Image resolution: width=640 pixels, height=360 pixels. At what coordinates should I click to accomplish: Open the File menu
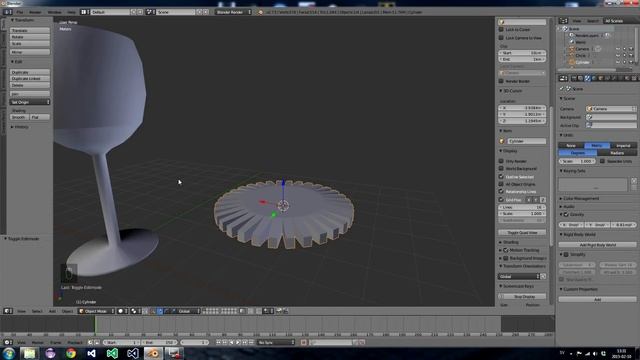(19, 12)
